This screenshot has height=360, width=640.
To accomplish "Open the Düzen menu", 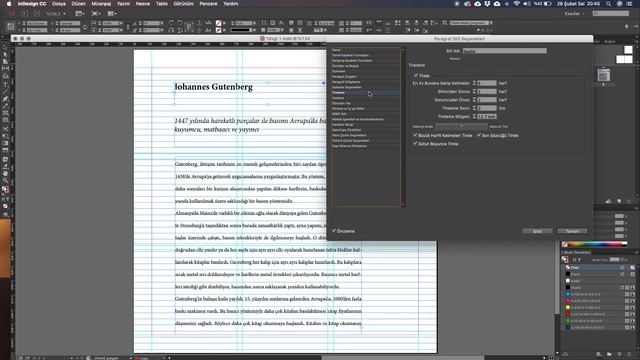I will (78, 4).
